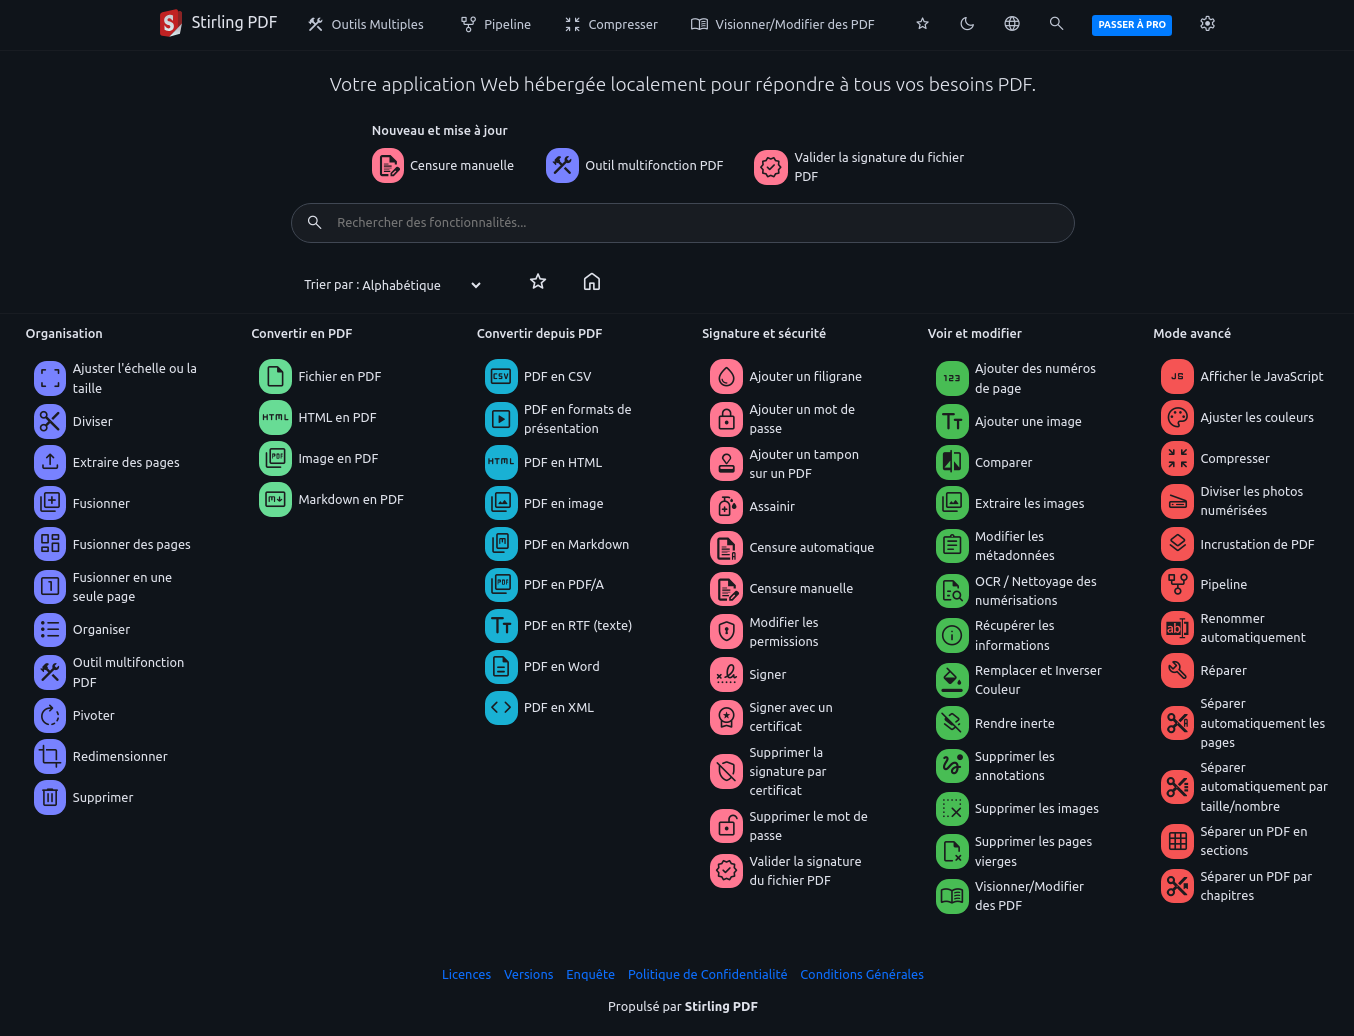Open Politique de Confidentialité link

click(707, 974)
